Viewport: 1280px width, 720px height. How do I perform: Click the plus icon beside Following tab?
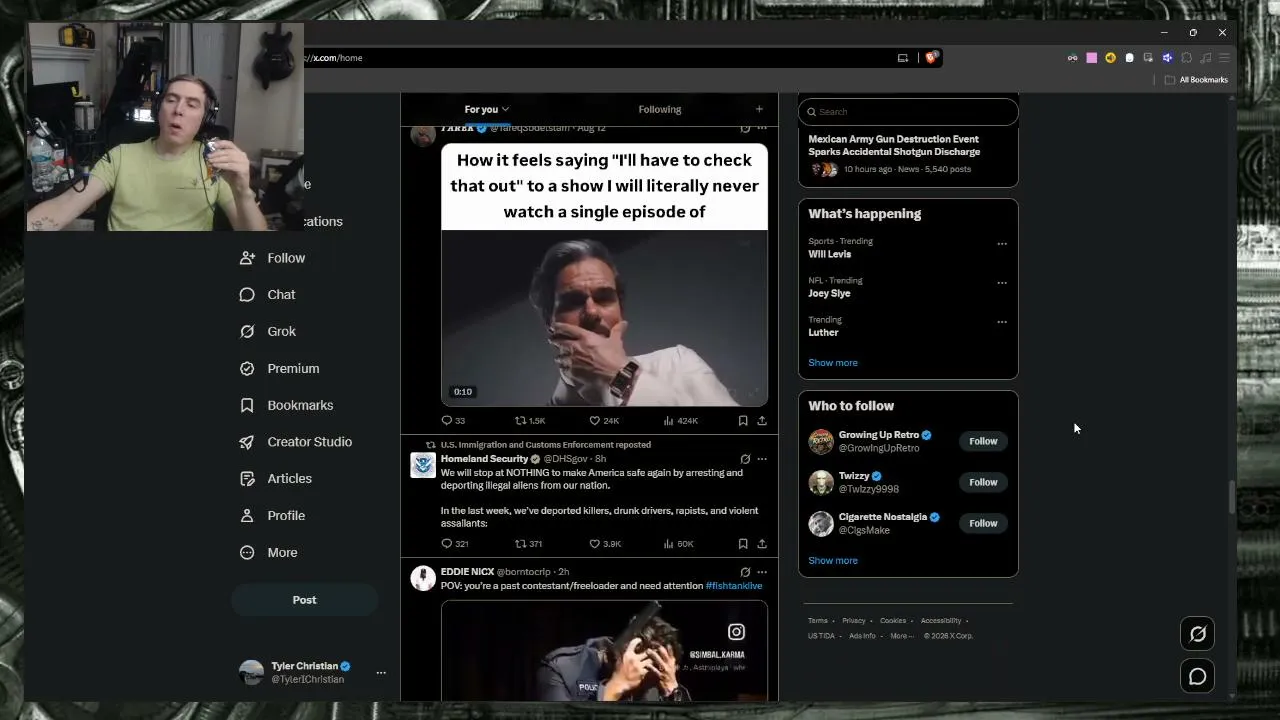coord(759,109)
